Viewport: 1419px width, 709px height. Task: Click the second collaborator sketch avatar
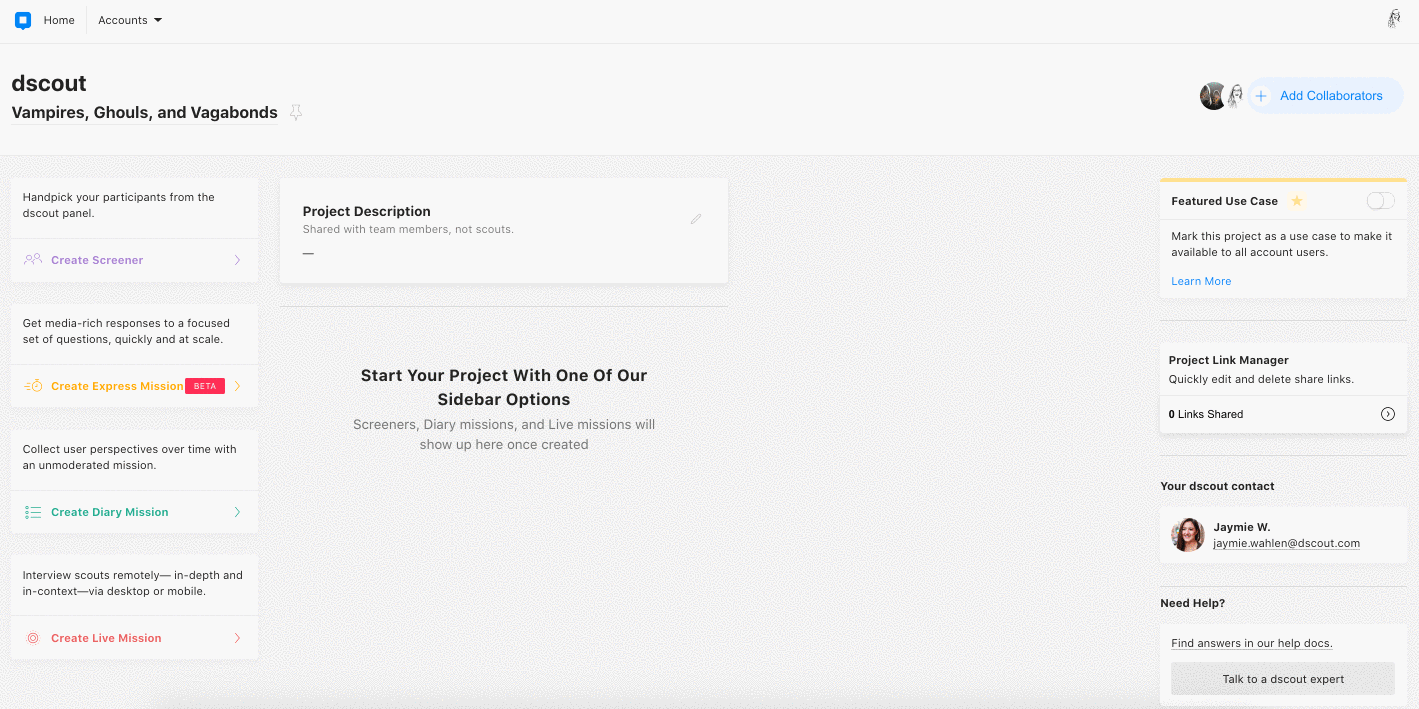click(x=1236, y=96)
